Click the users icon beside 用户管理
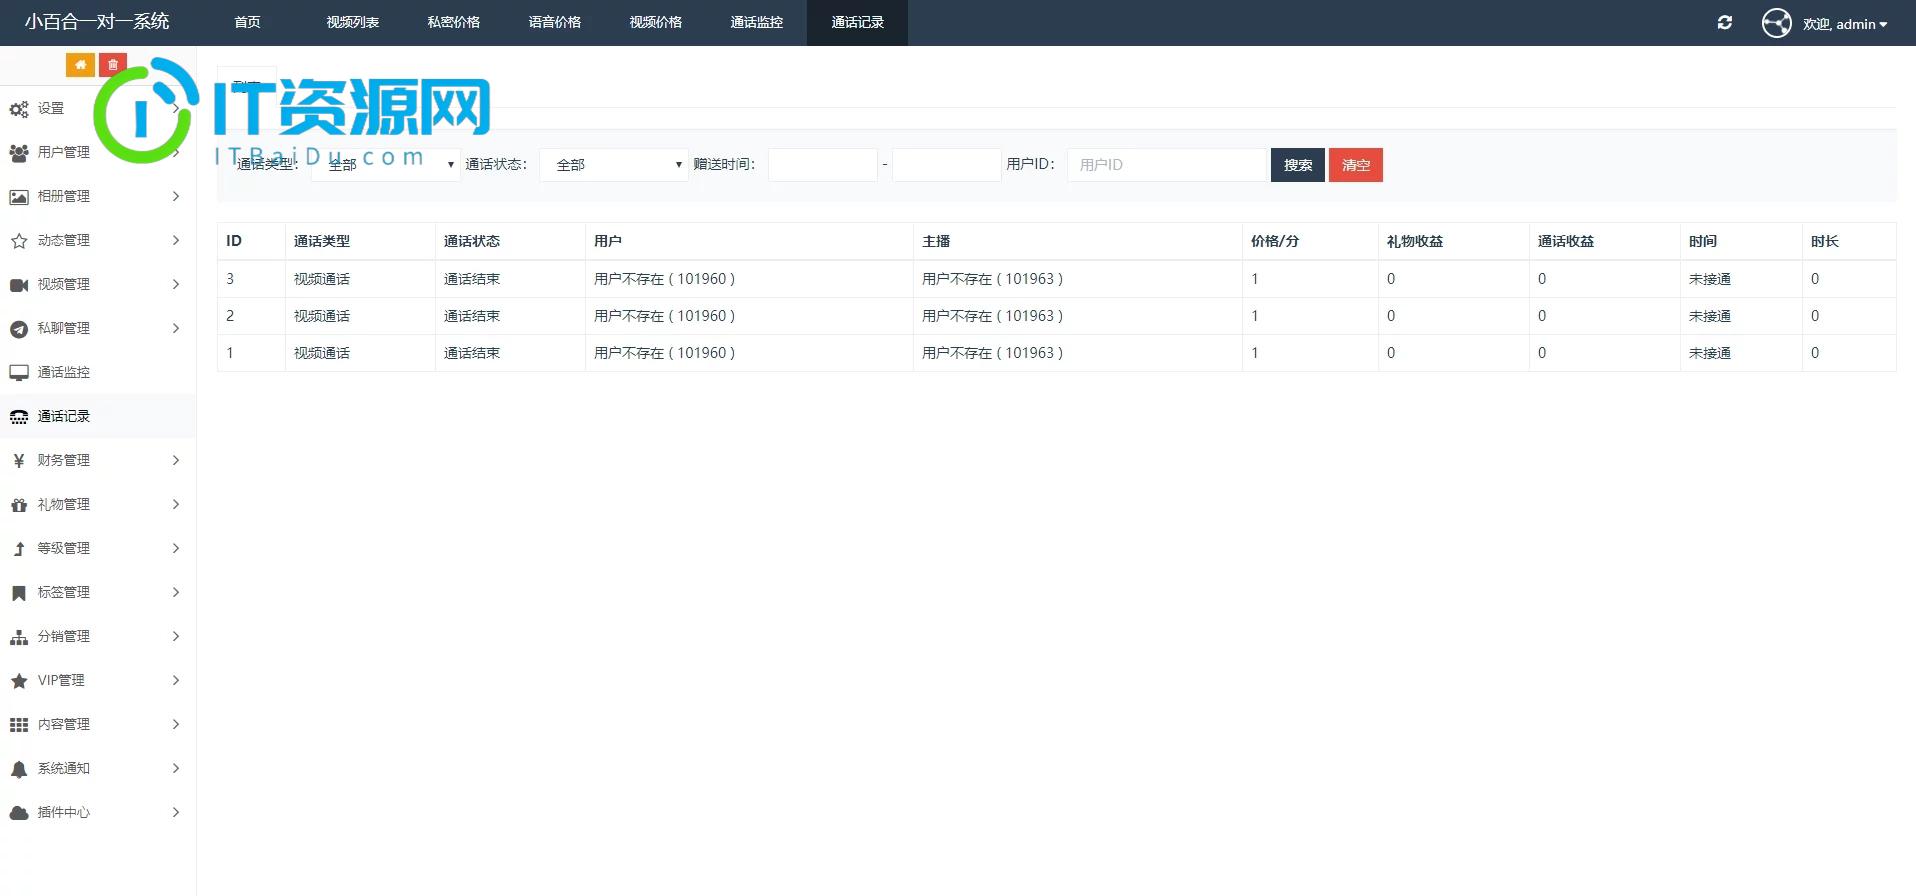1916x896 pixels. [x=19, y=153]
